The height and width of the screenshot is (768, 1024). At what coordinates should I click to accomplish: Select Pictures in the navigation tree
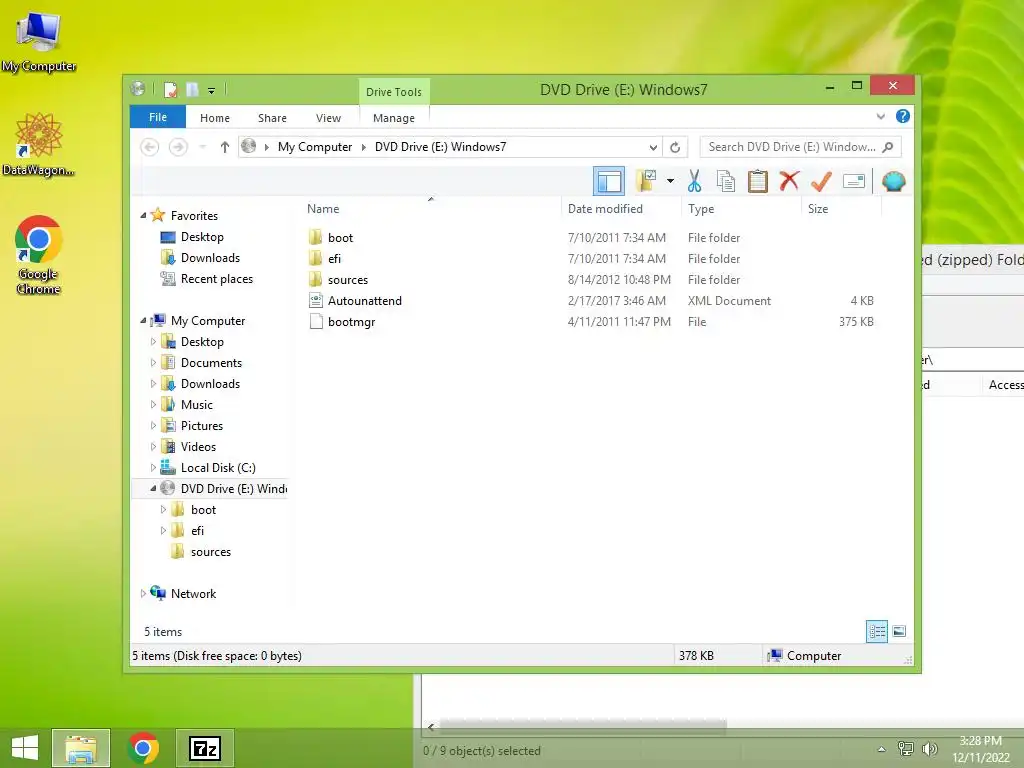point(202,426)
